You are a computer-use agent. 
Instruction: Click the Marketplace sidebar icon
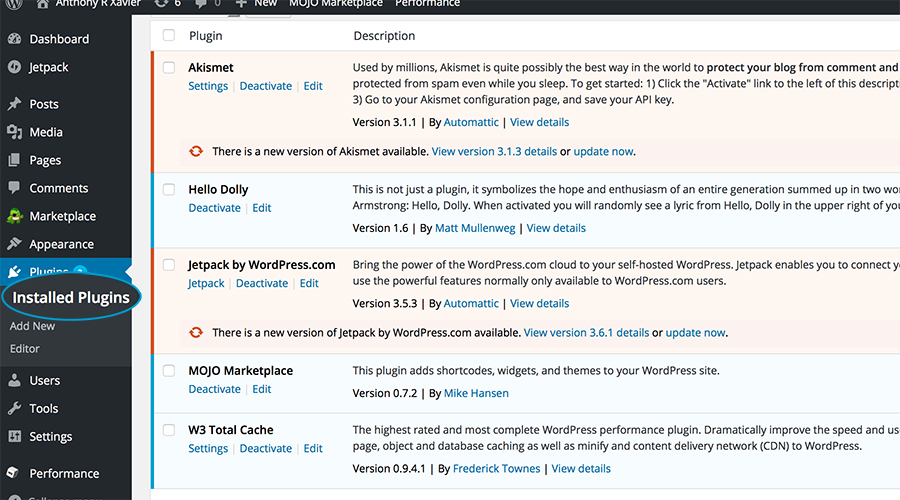click(14, 216)
